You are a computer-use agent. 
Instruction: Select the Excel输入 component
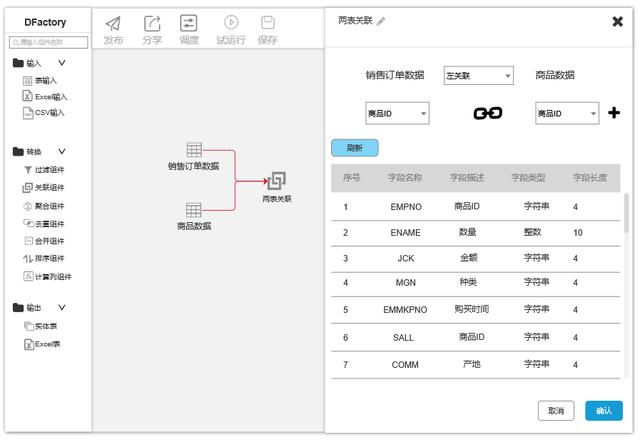point(44,97)
